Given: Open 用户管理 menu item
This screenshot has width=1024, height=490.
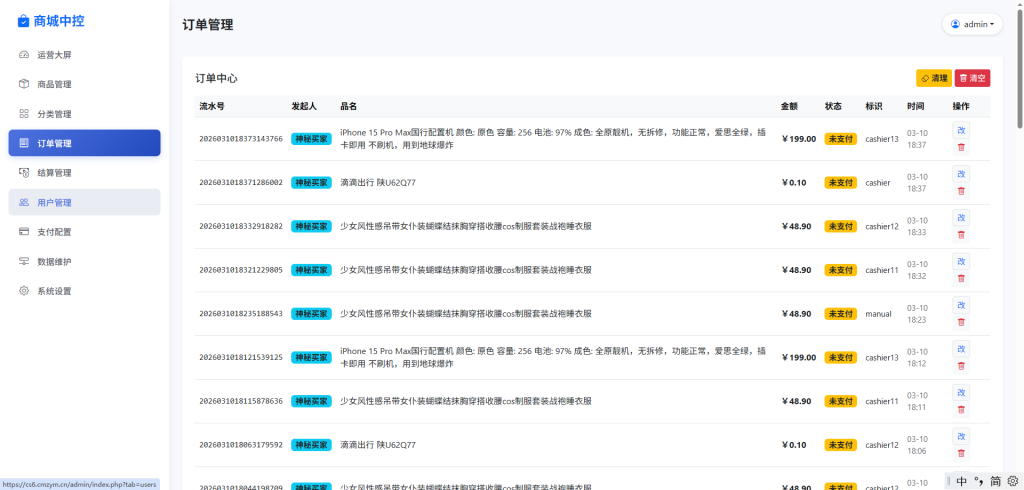Looking at the screenshot, I should [x=84, y=203].
